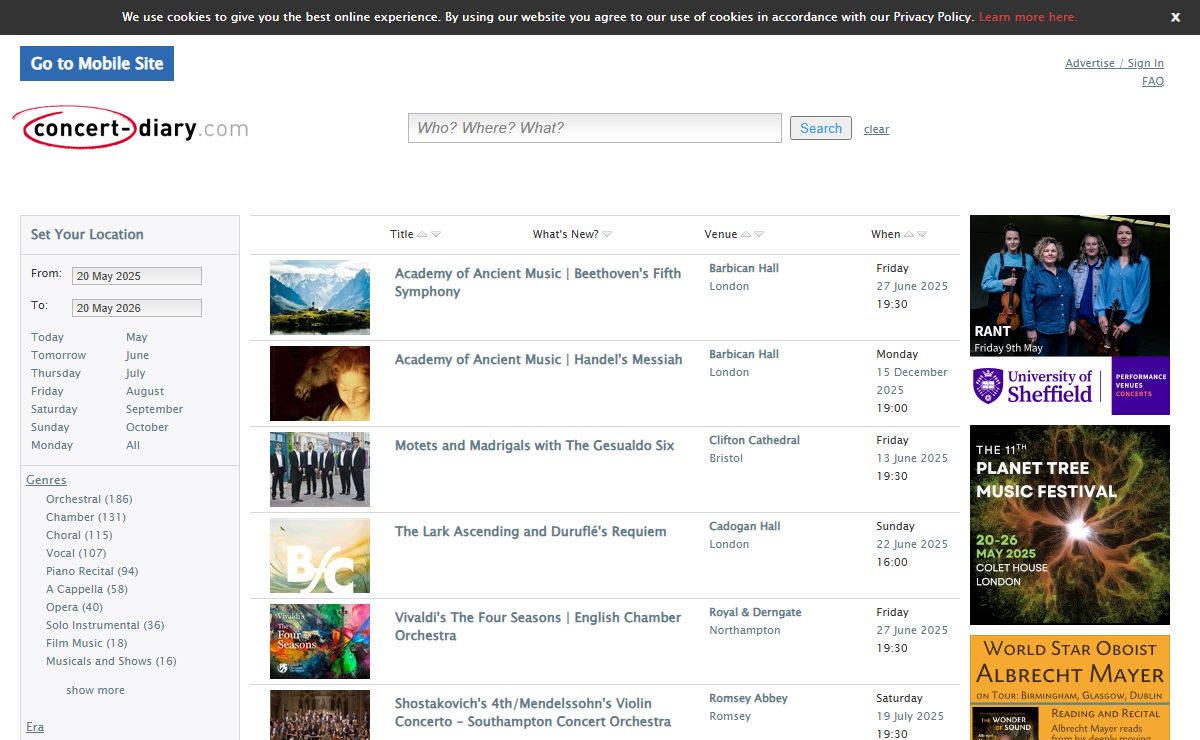Filter by Musicals and Shows (16) genre
The height and width of the screenshot is (740, 1200).
click(x=111, y=661)
